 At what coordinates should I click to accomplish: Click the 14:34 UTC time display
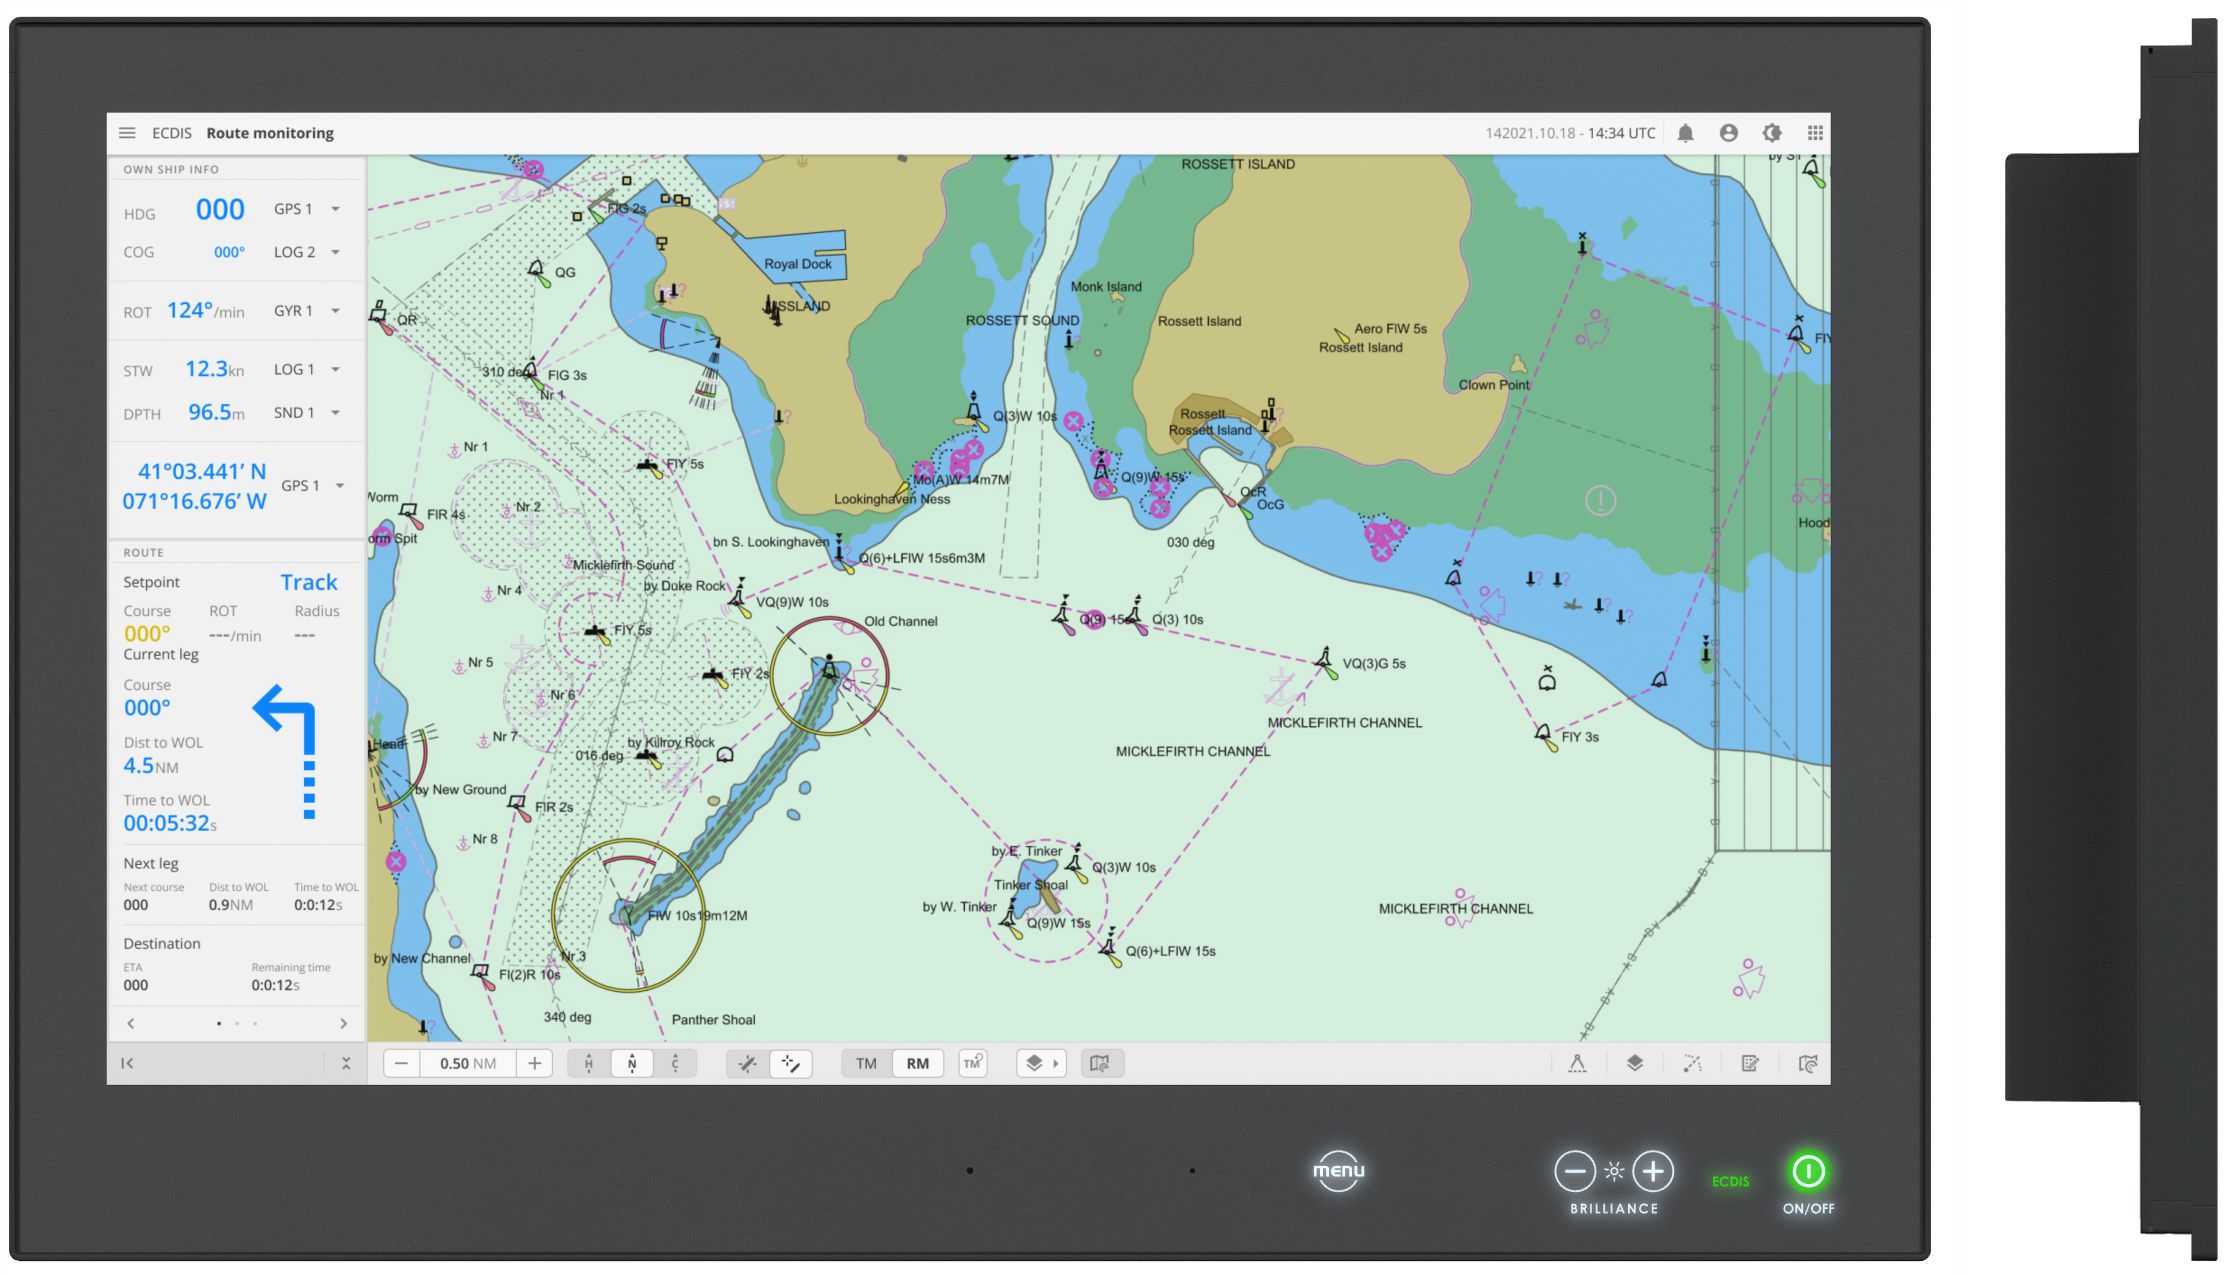1621,133
